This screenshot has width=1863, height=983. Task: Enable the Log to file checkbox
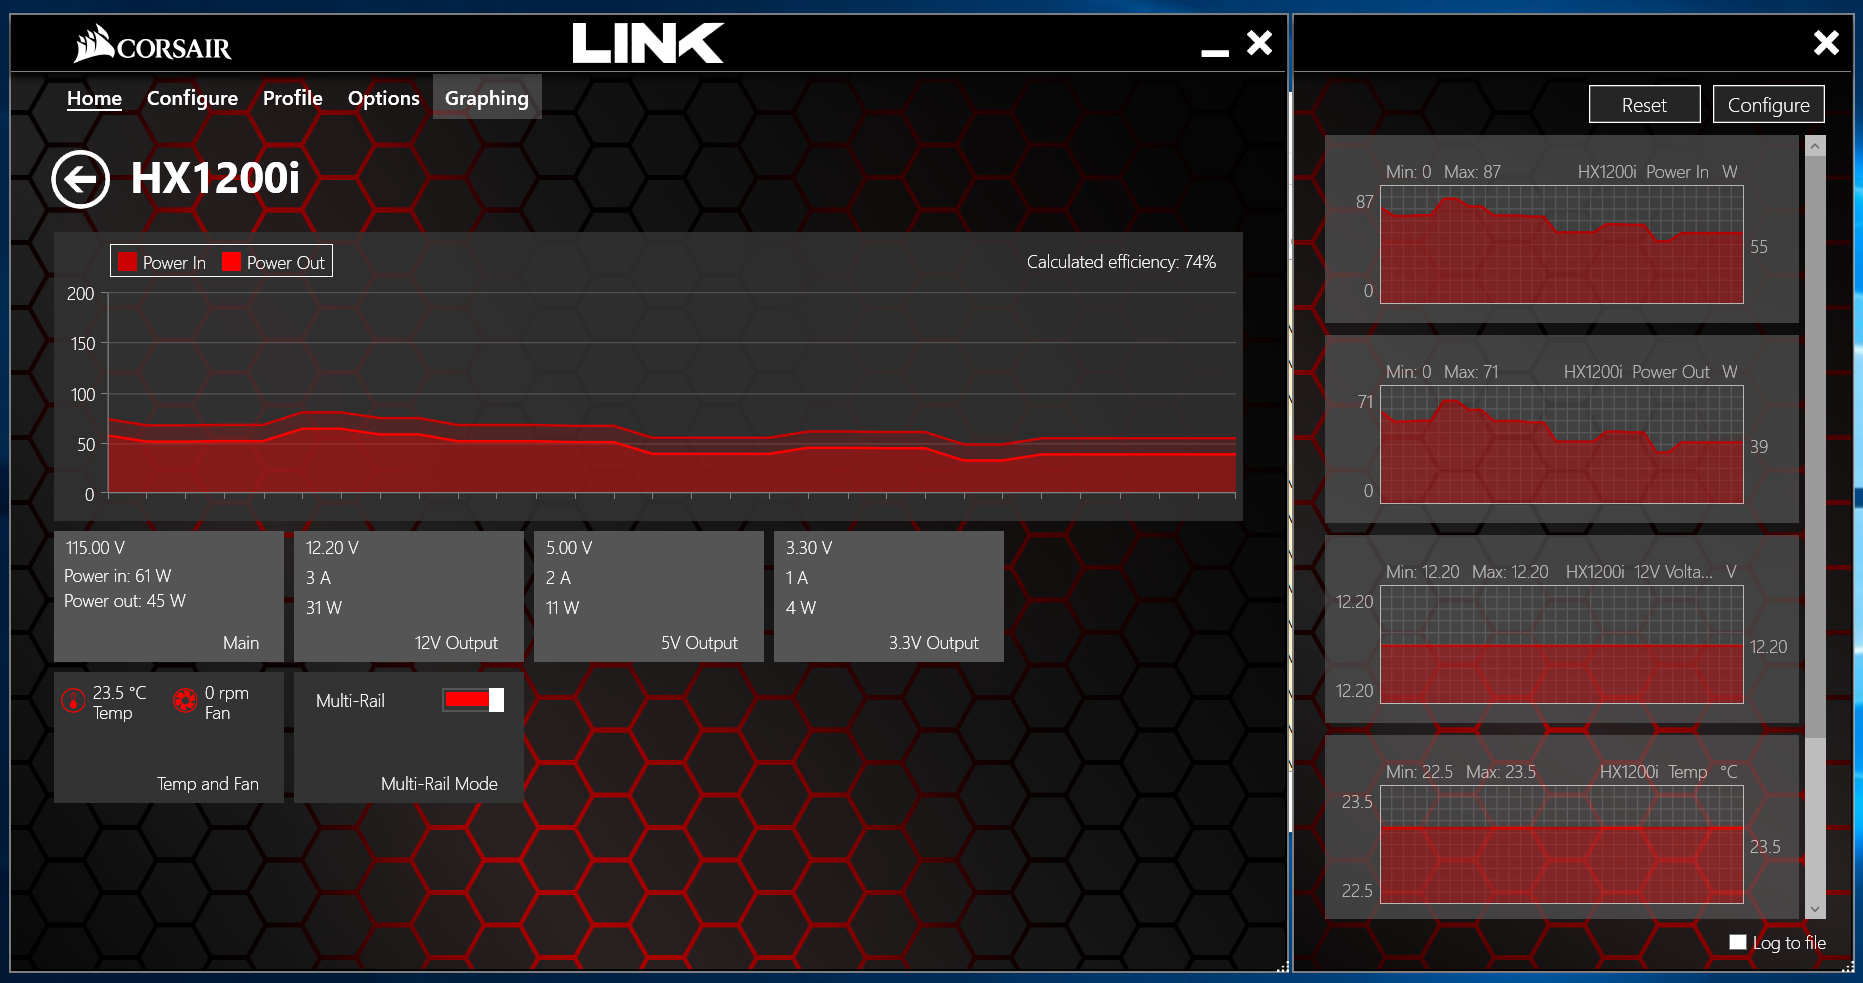point(1738,942)
